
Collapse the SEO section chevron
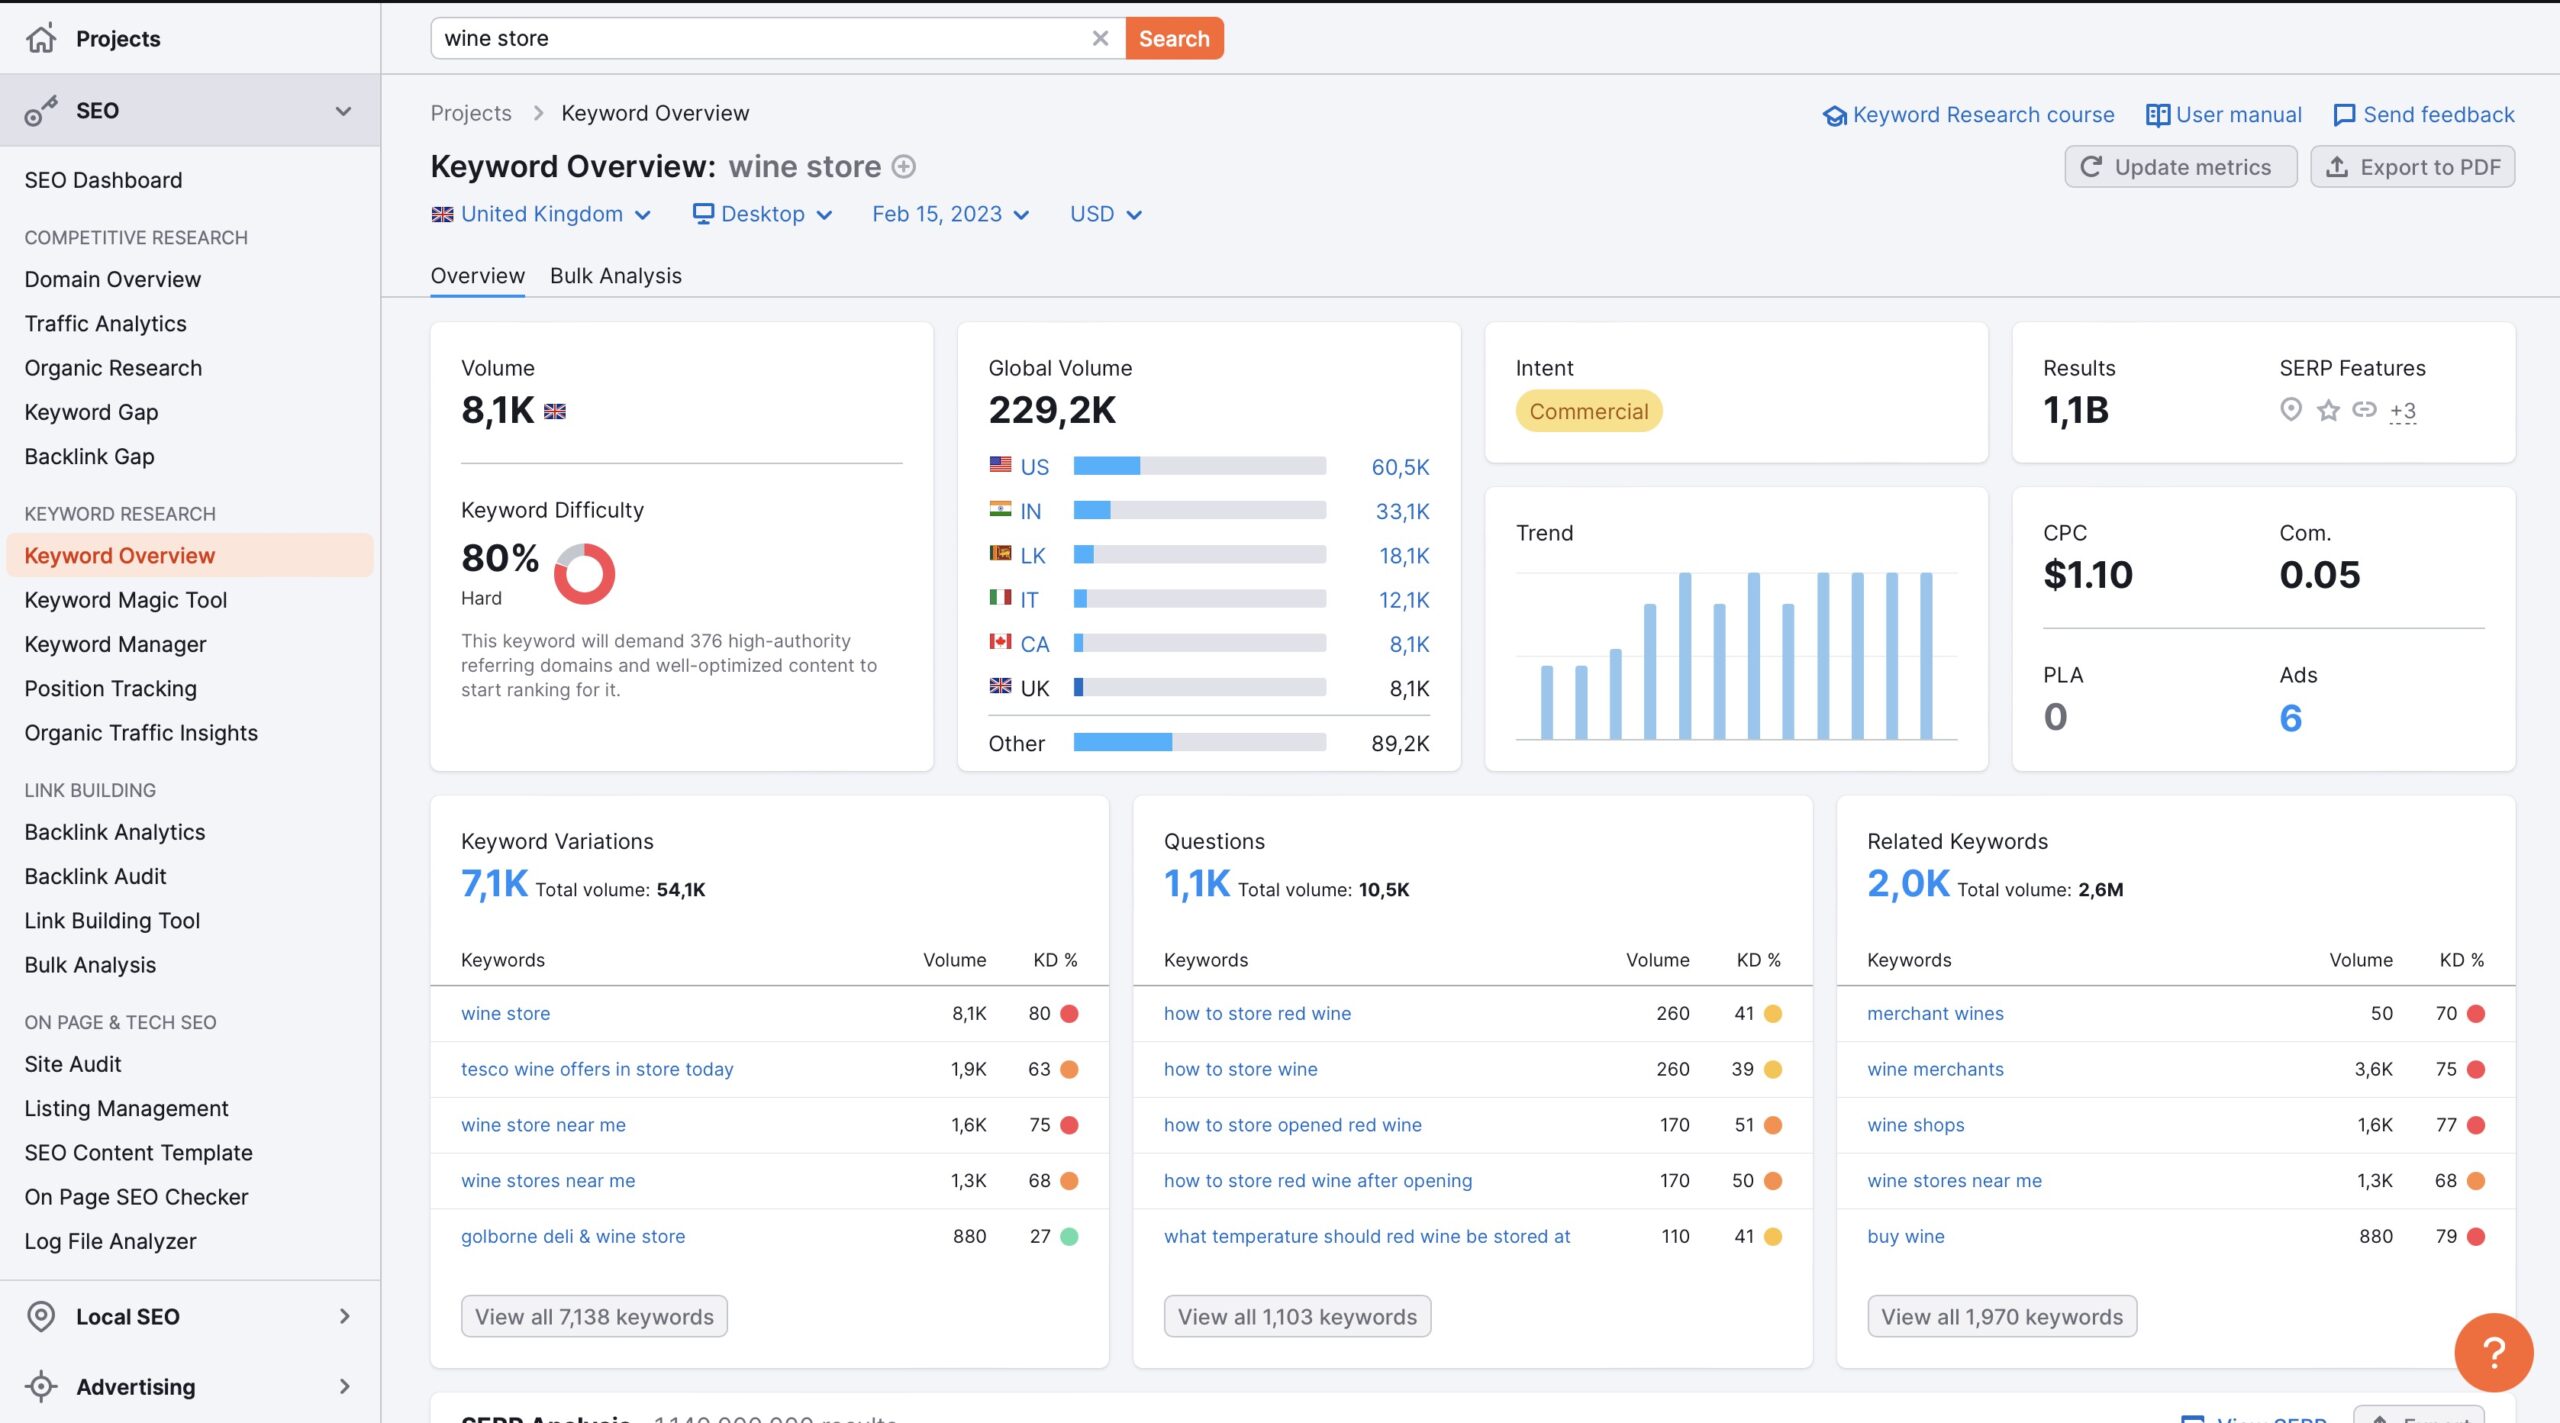point(343,111)
